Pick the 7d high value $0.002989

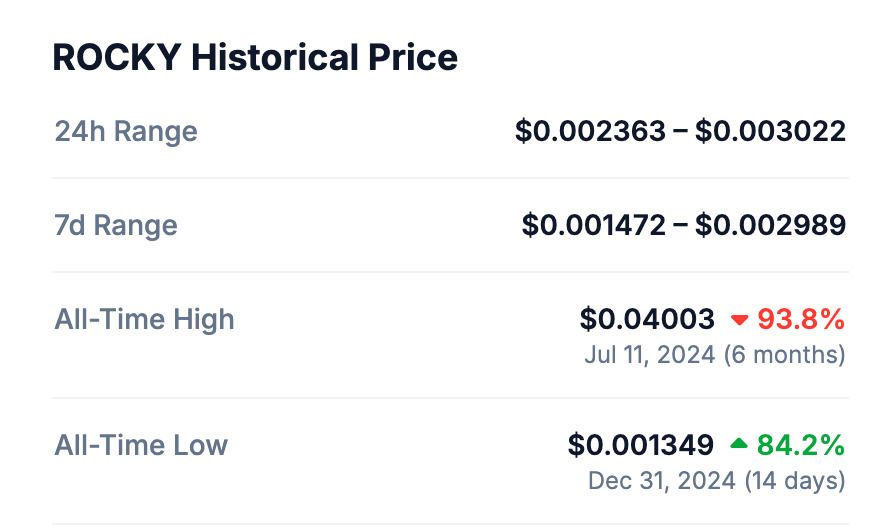[x=771, y=225]
